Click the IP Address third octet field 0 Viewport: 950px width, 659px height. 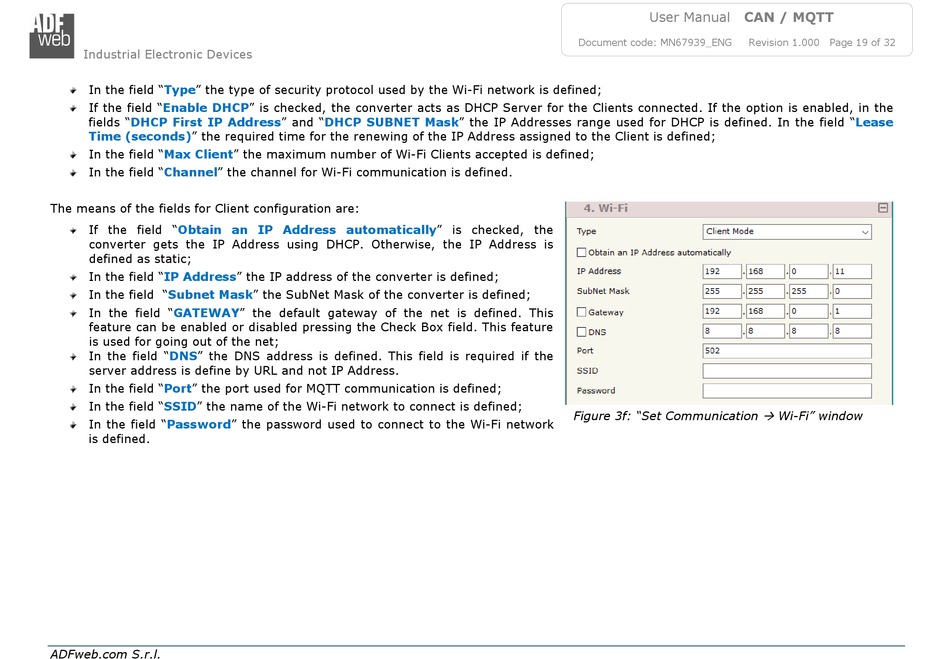pyautogui.click(x=808, y=271)
